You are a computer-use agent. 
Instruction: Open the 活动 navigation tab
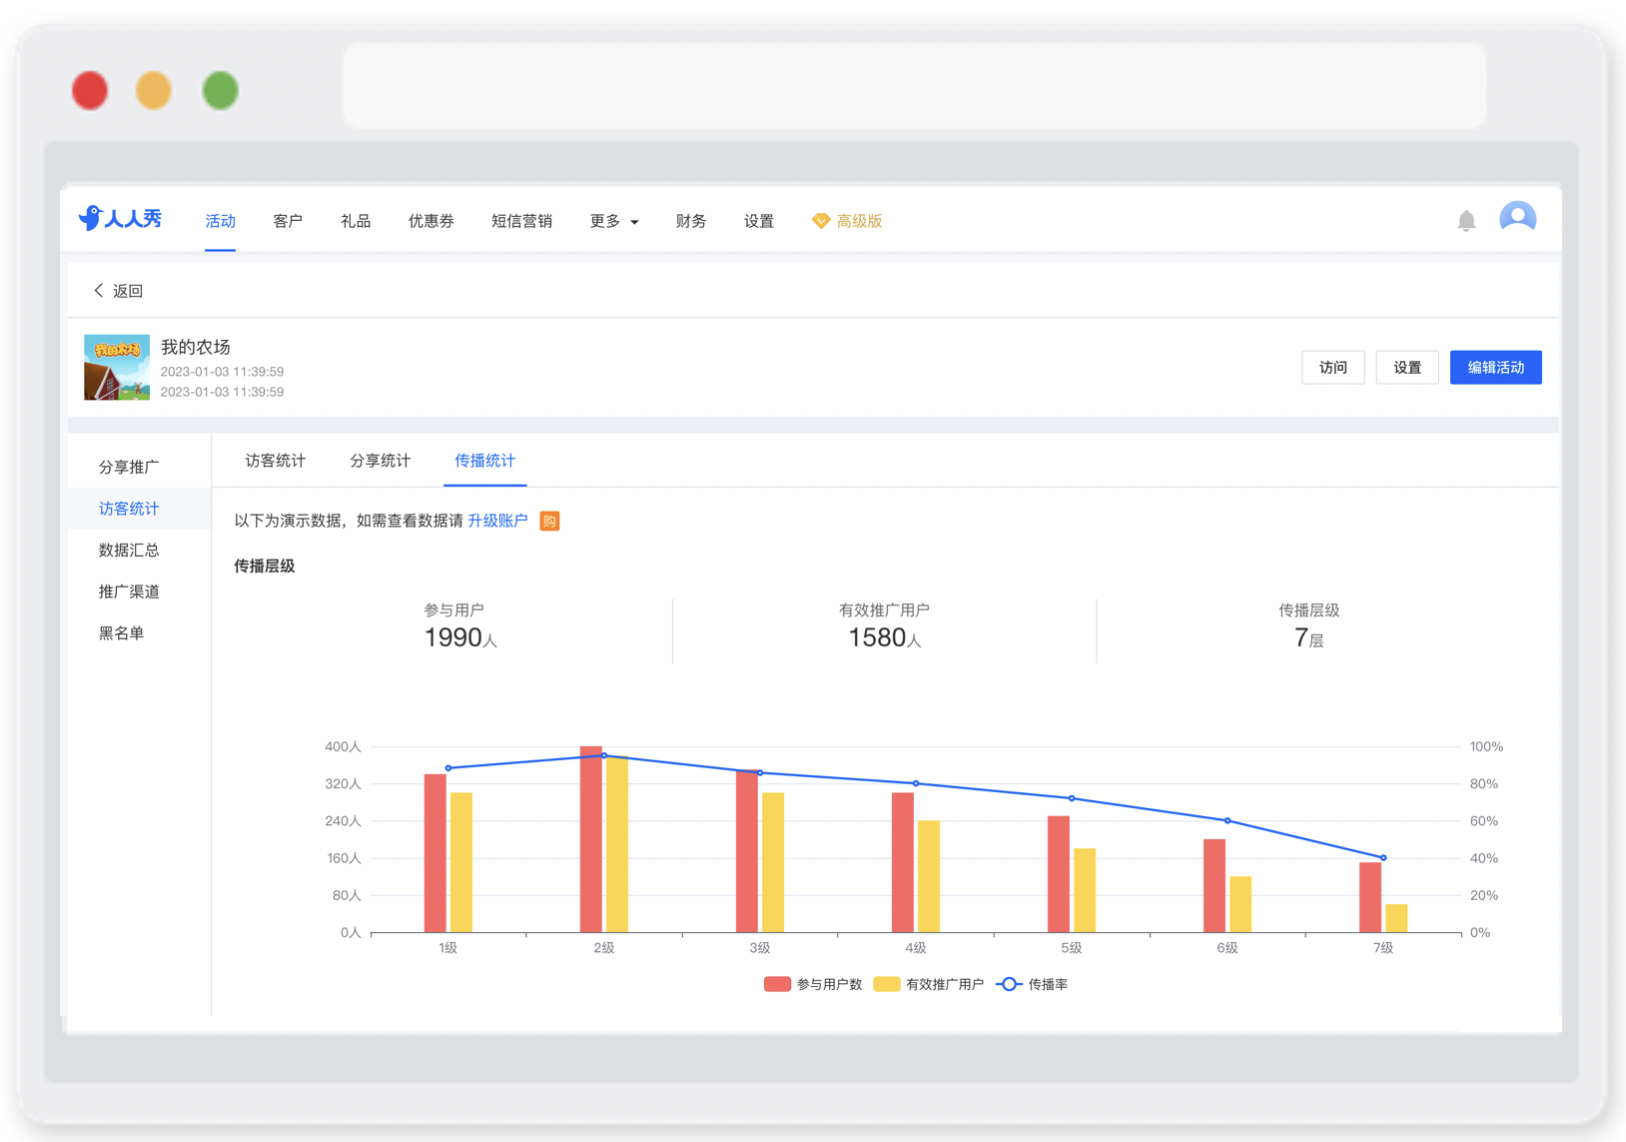click(x=220, y=221)
